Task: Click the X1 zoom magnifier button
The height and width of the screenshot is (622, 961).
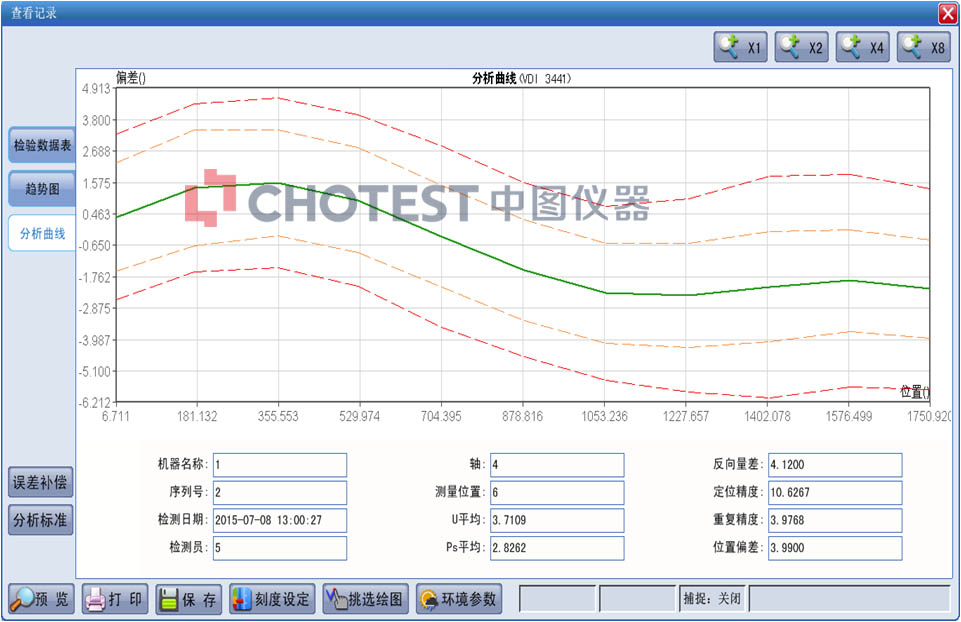Action: coord(740,47)
